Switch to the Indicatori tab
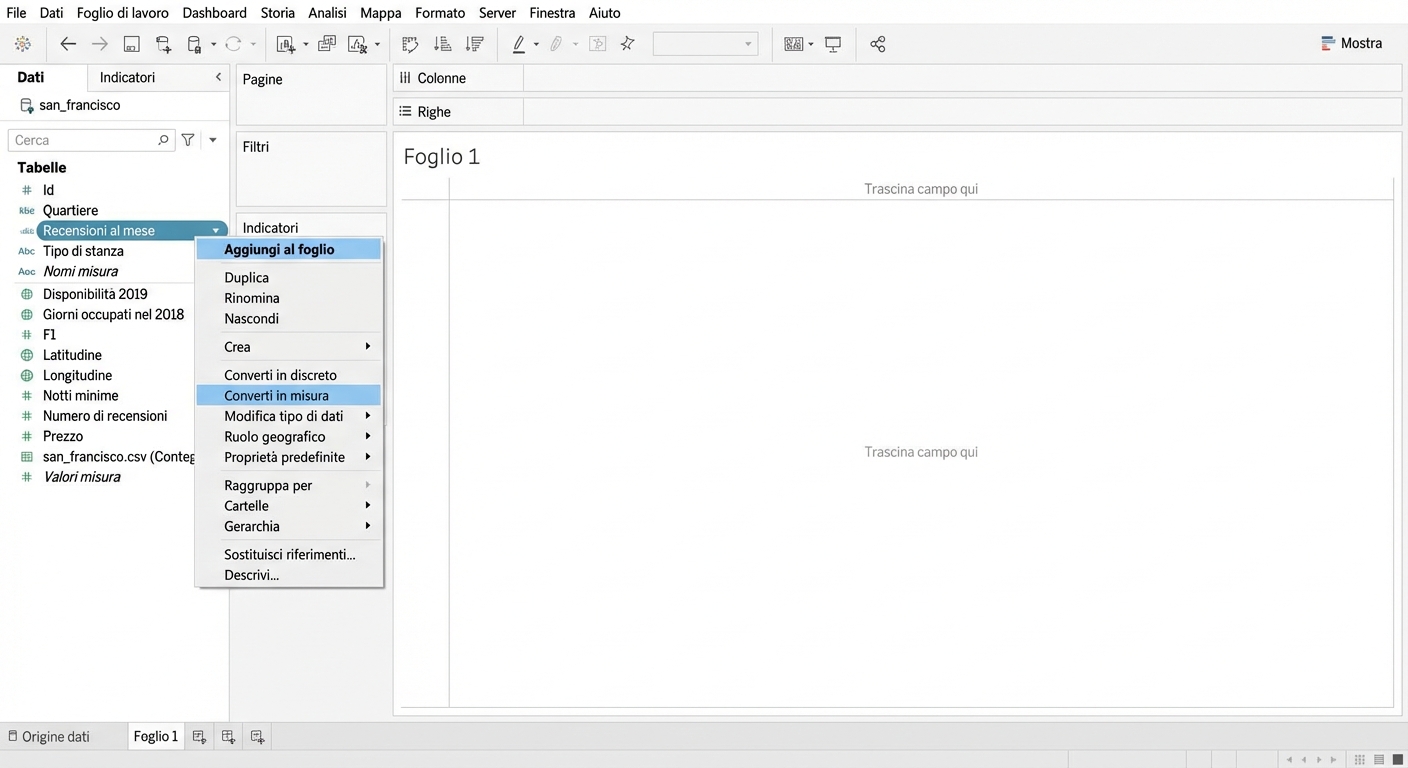The width and height of the screenshot is (1408, 768). click(x=127, y=78)
